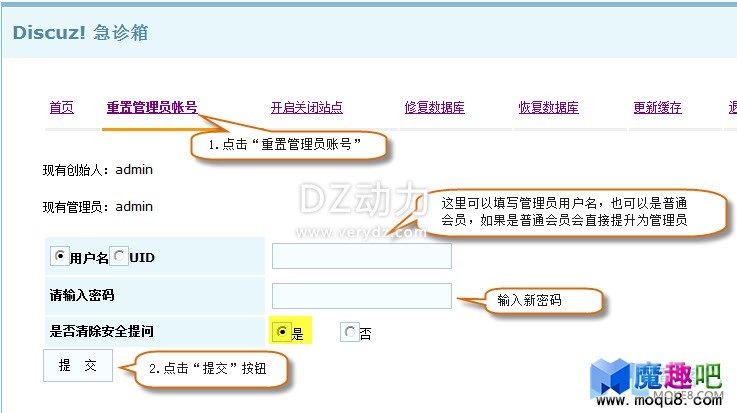This screenshot has width=737, height=413.
Task: Open the 首页 navigation link
Action: click(62, 108)
